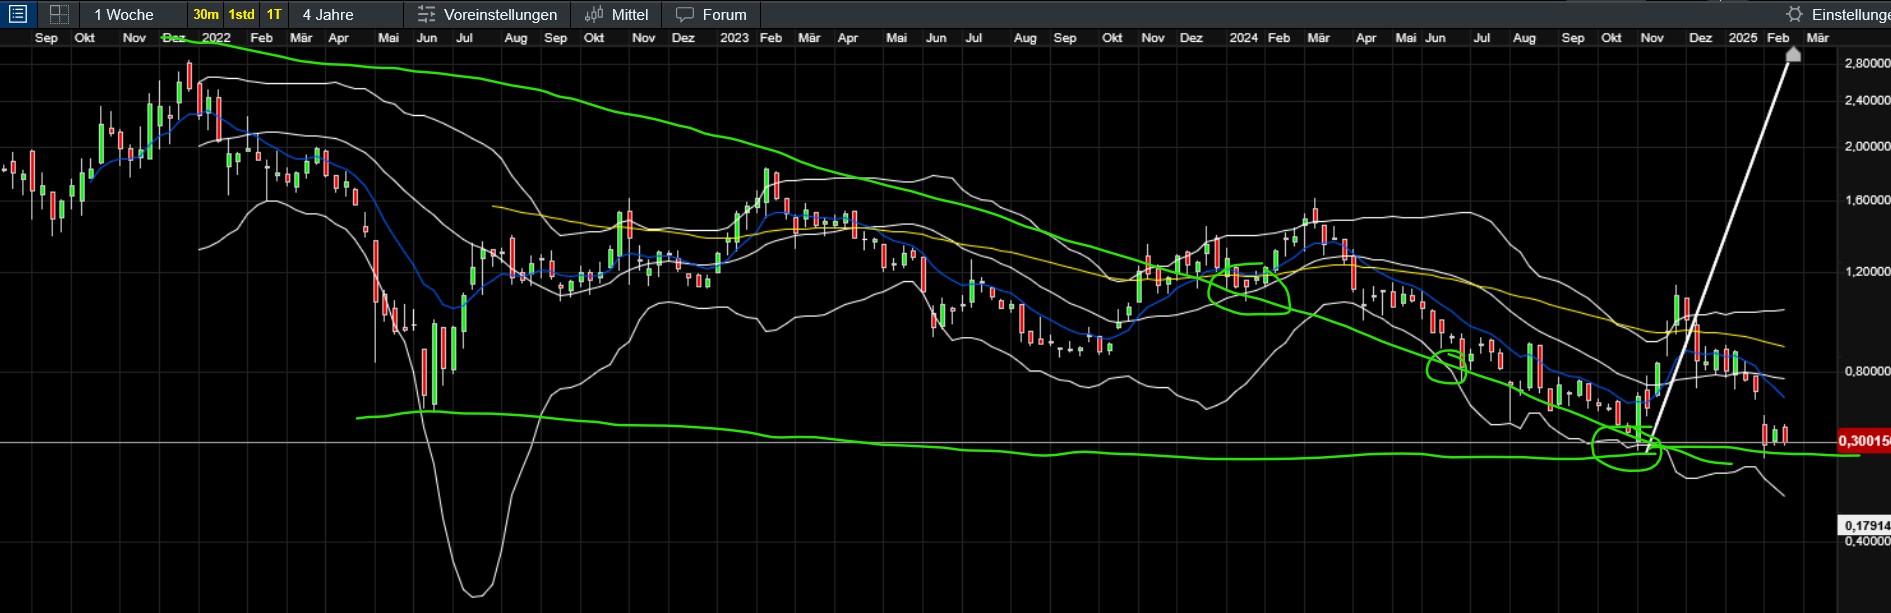Click the 2023 label on time axis

tap(734, 37)
